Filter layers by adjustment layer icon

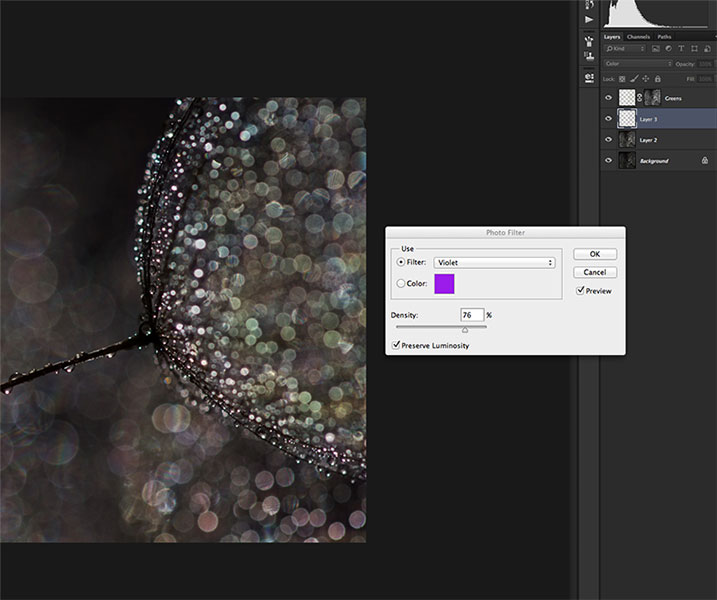click(x=668, y=48)
